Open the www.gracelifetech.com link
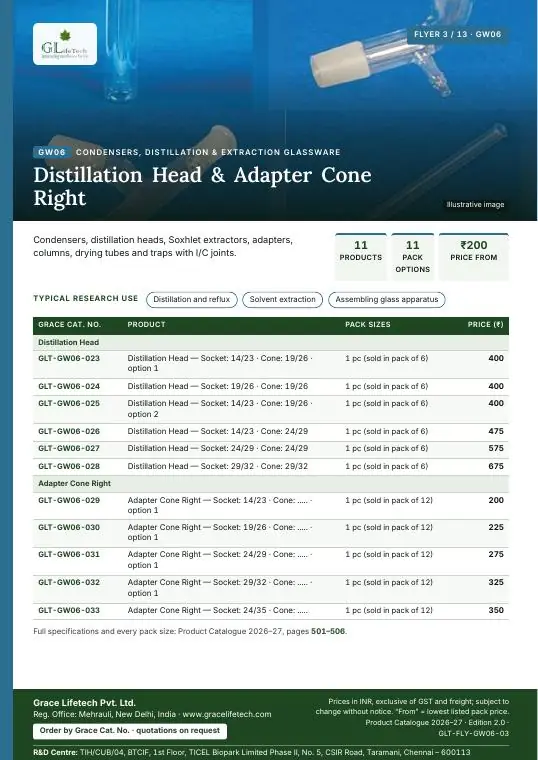Image resolution: width=538 pixels, height=760 pixels. point(227,714)
